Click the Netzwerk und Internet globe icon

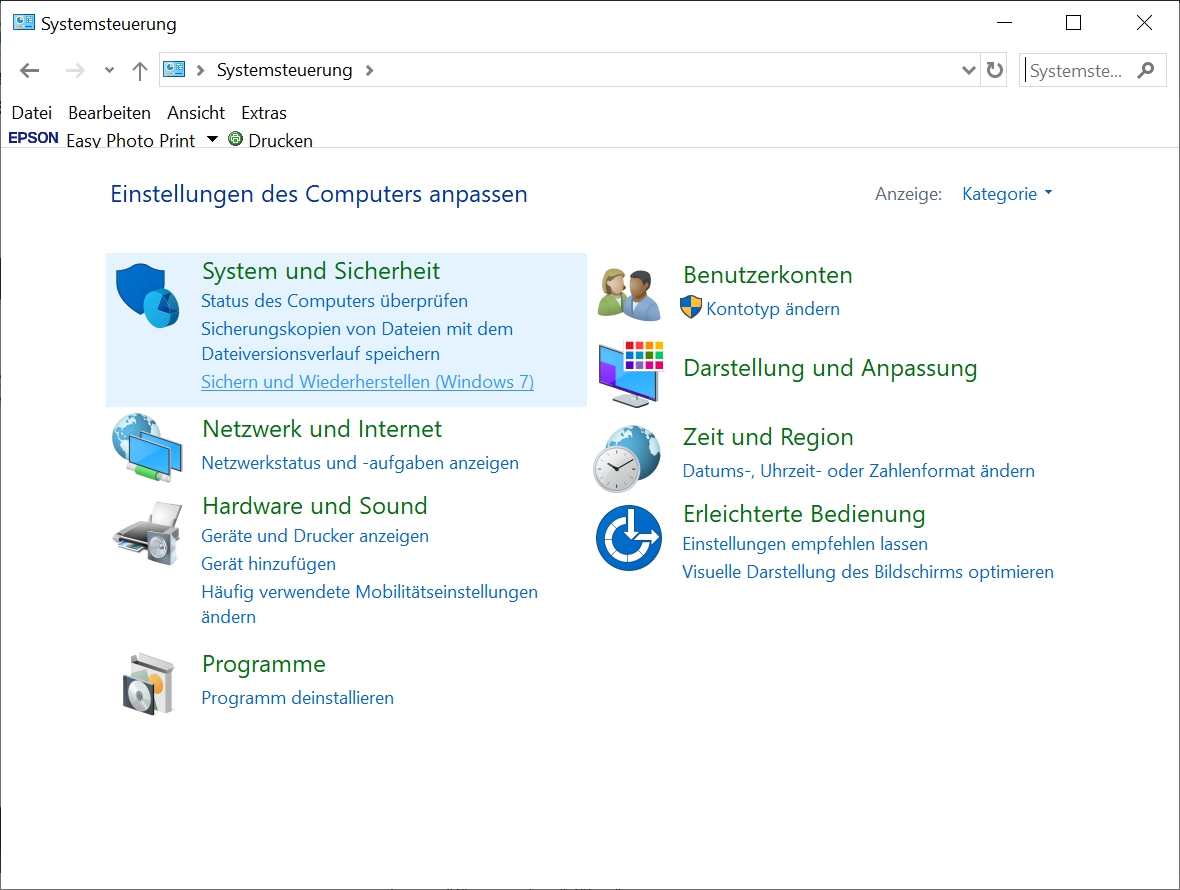(147, 446)
